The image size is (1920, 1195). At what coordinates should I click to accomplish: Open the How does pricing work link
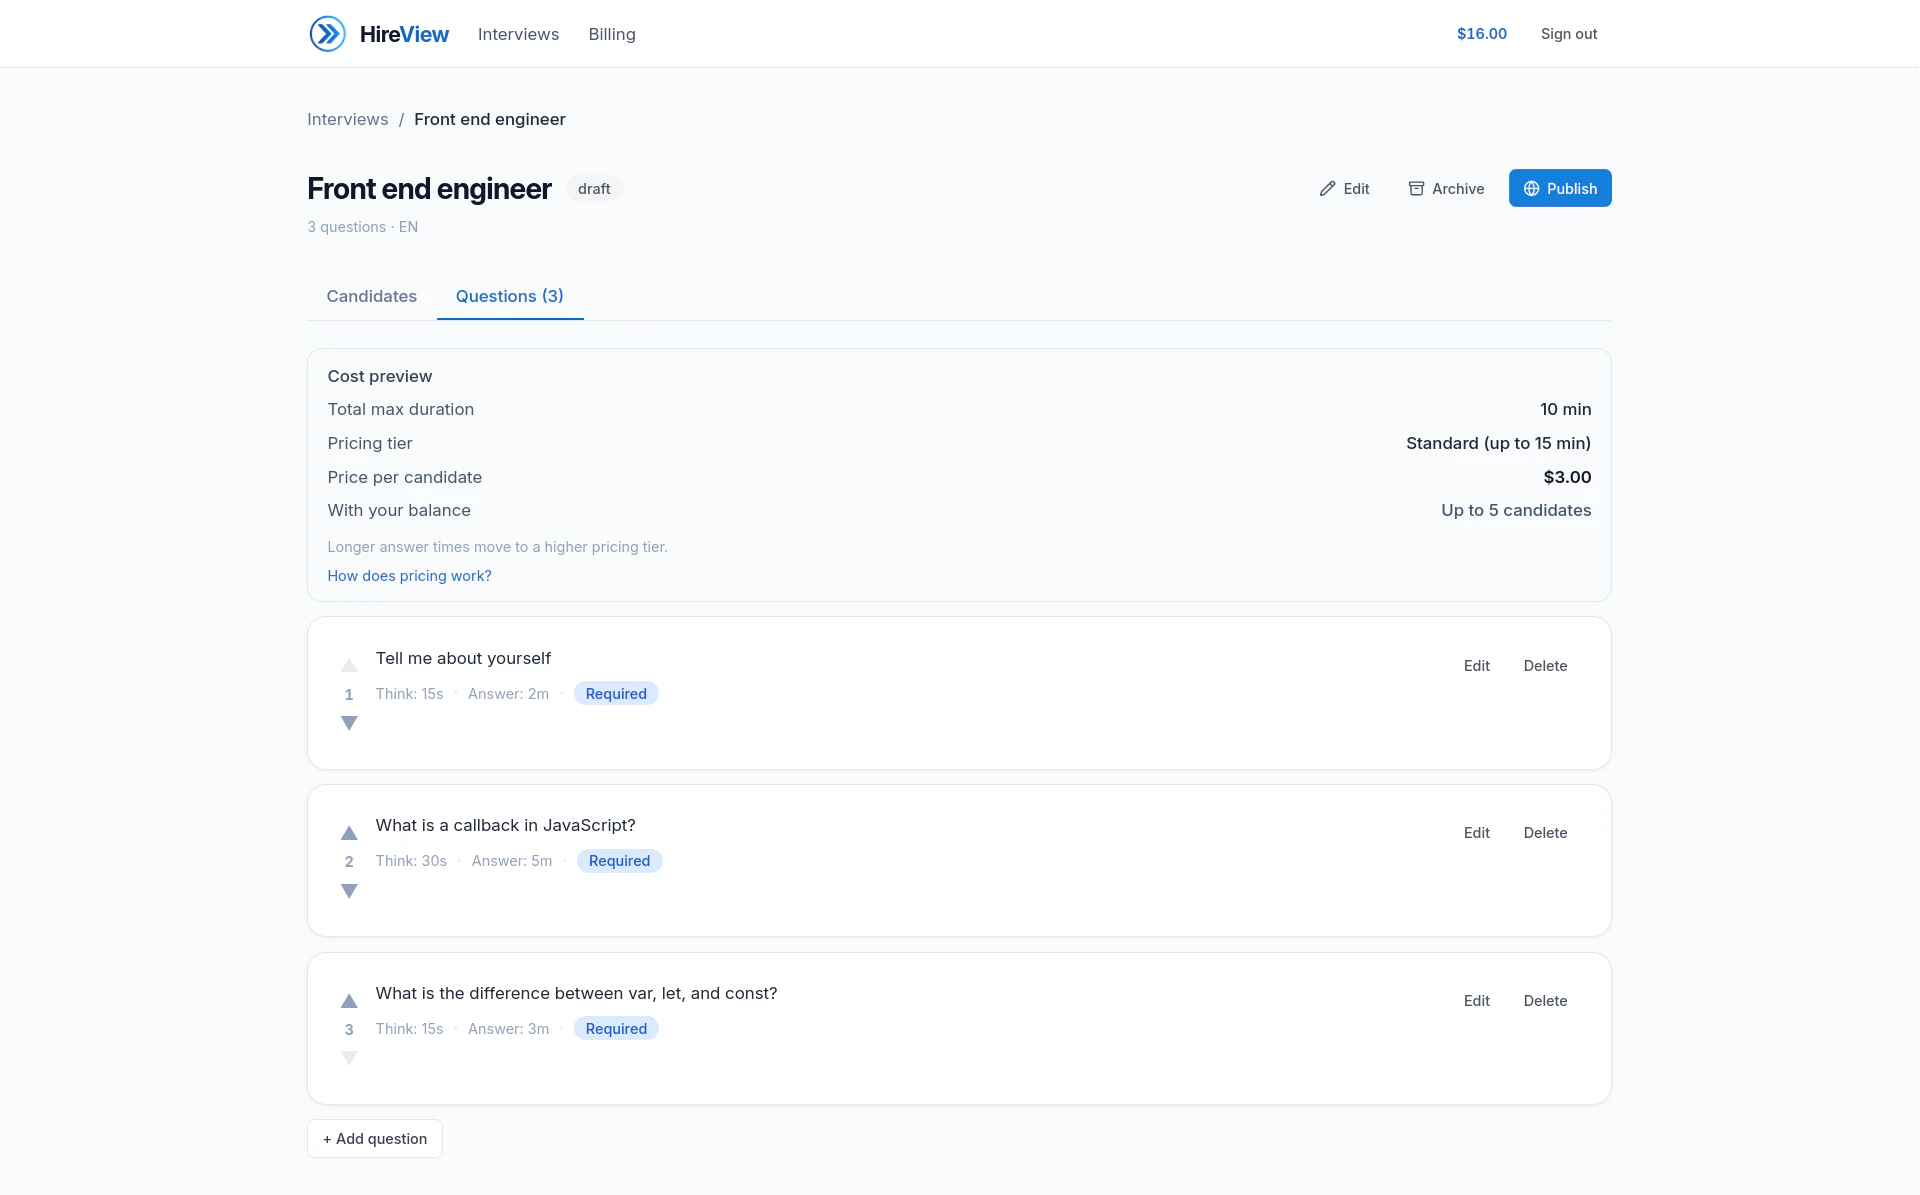(x=409, y=576)
